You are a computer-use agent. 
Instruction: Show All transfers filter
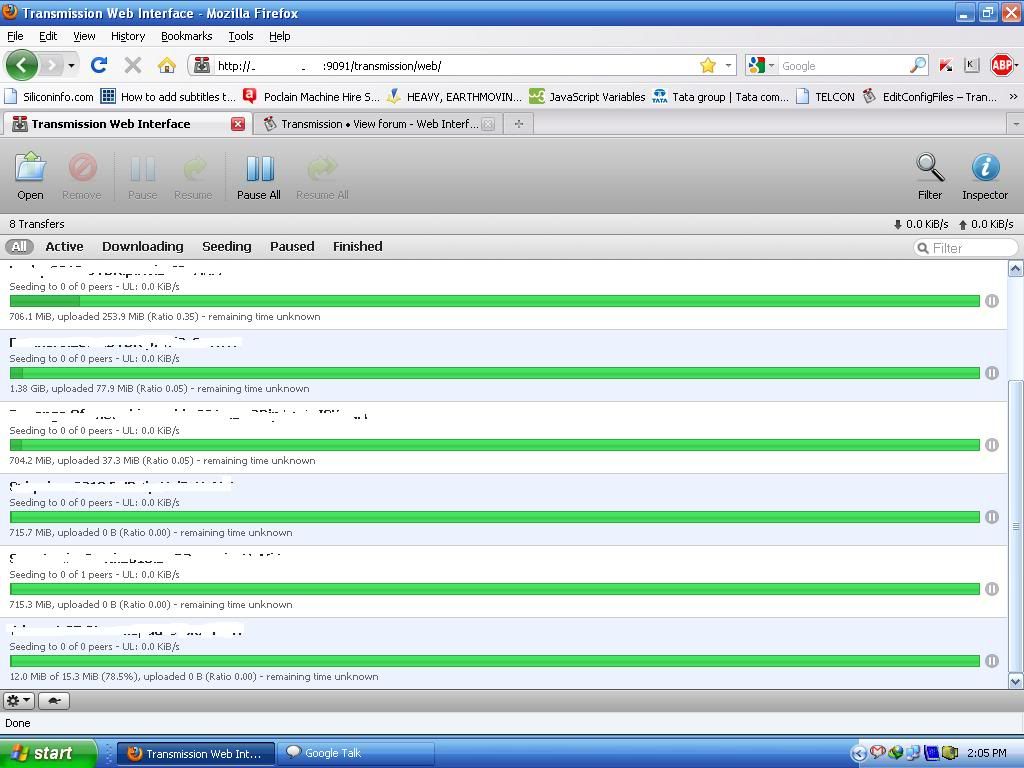point(19,246)
